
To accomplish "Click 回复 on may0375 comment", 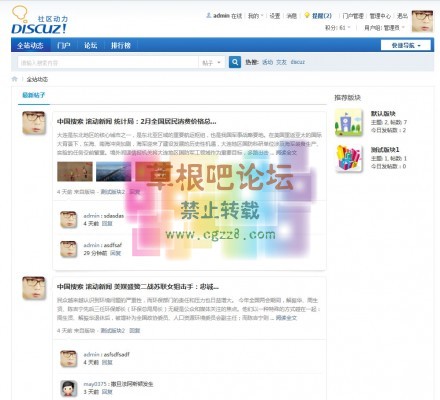I will pyautogui.click(x=107, y=392).
